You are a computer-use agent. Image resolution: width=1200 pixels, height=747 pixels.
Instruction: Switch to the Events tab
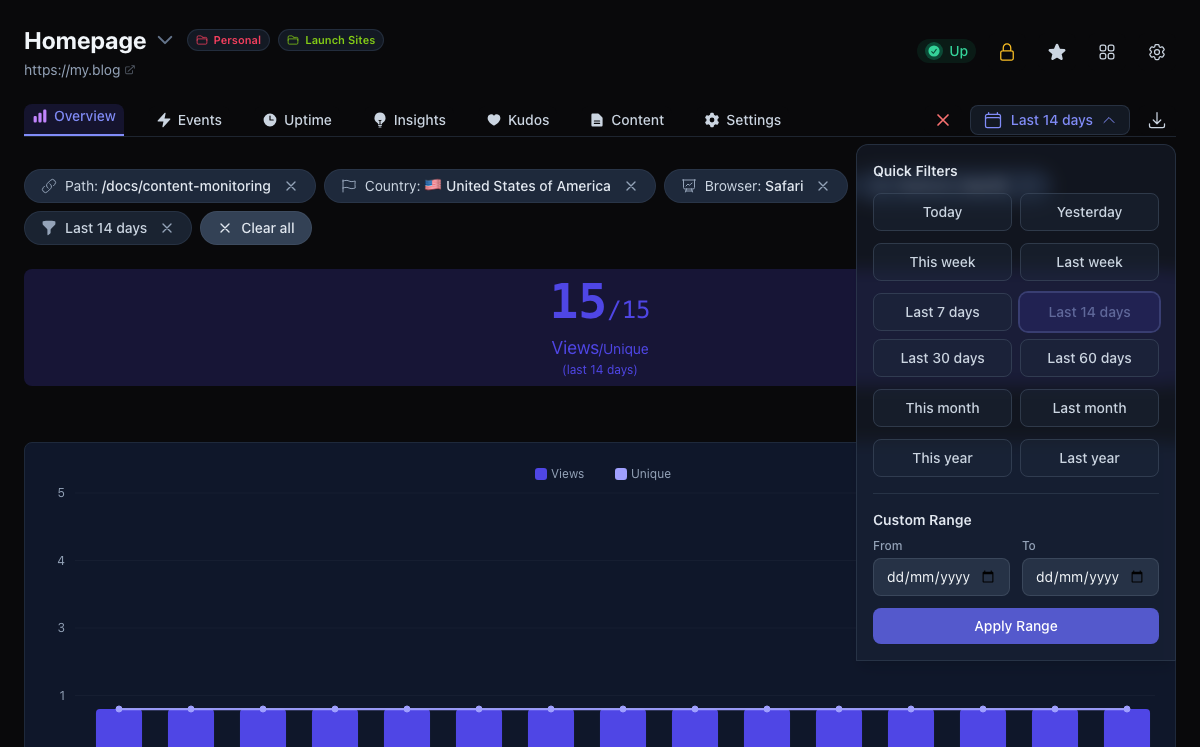point(189,120)
